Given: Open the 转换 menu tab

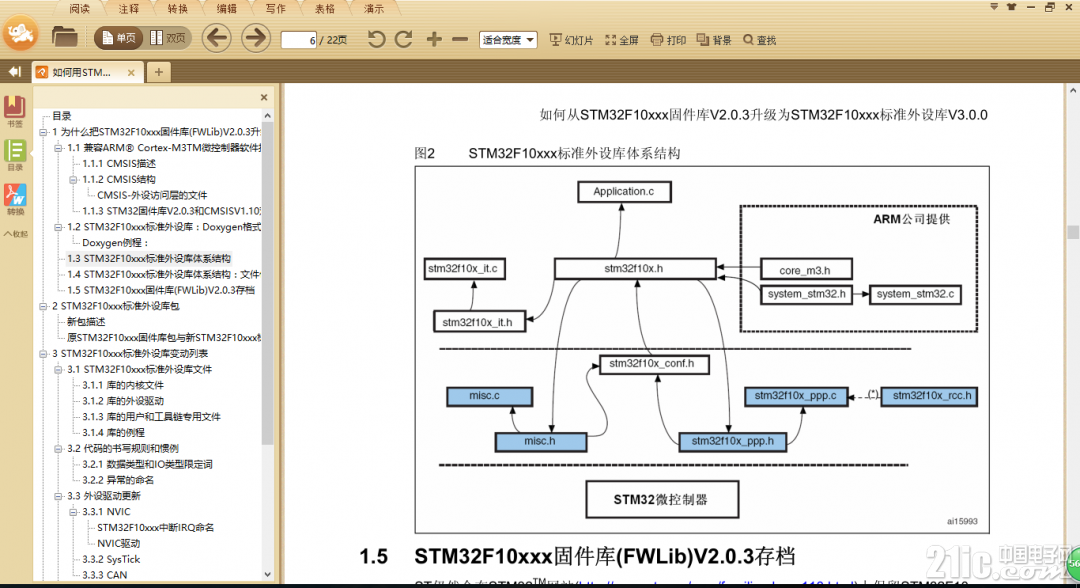Looking at the screenshot, I should [178, 9].
